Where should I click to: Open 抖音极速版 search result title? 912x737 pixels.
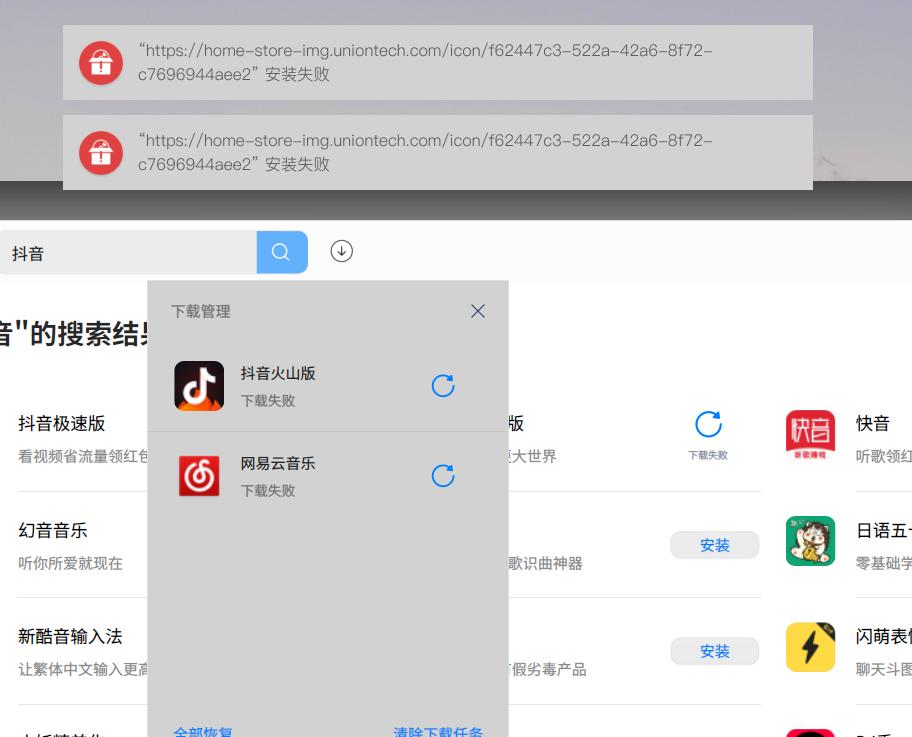[62, 423]
